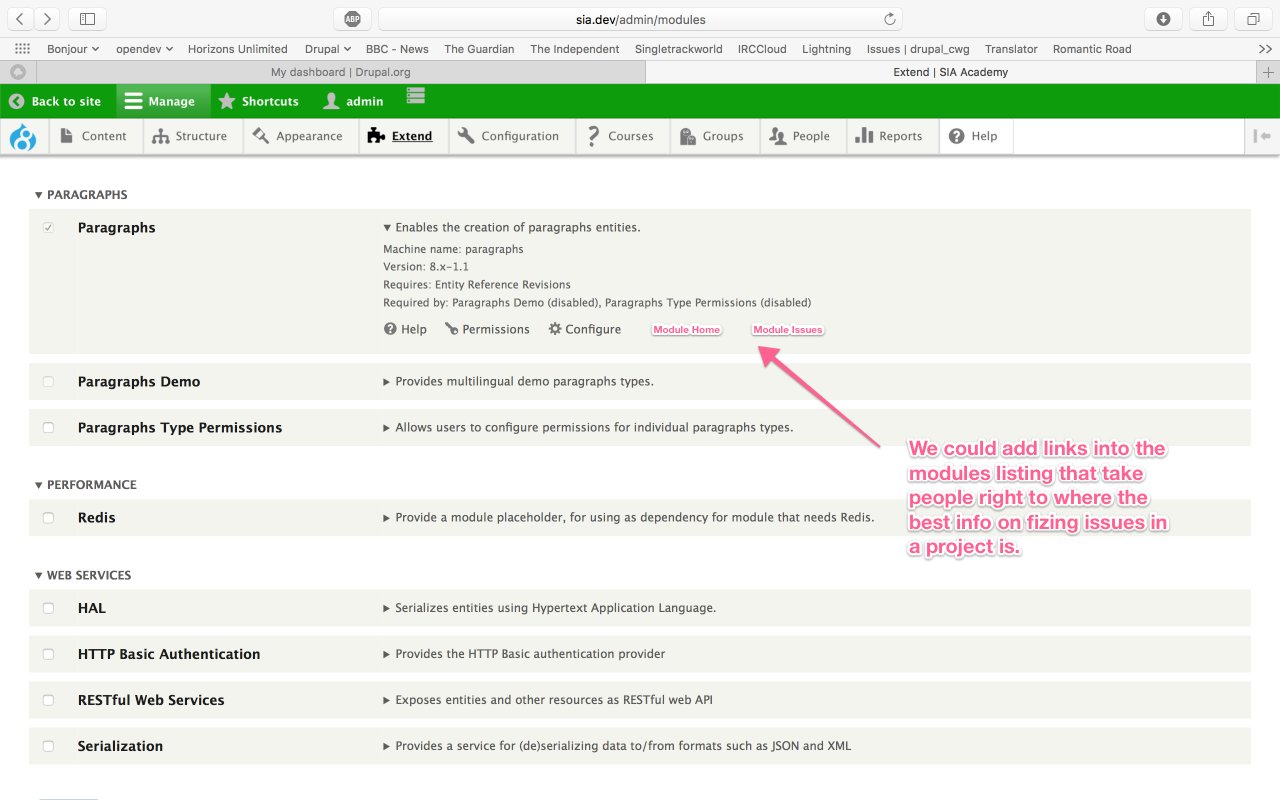The width and height of the screenshot is (1280, 800).
Task: Click the sia.dev address bar
Action: 640,19
